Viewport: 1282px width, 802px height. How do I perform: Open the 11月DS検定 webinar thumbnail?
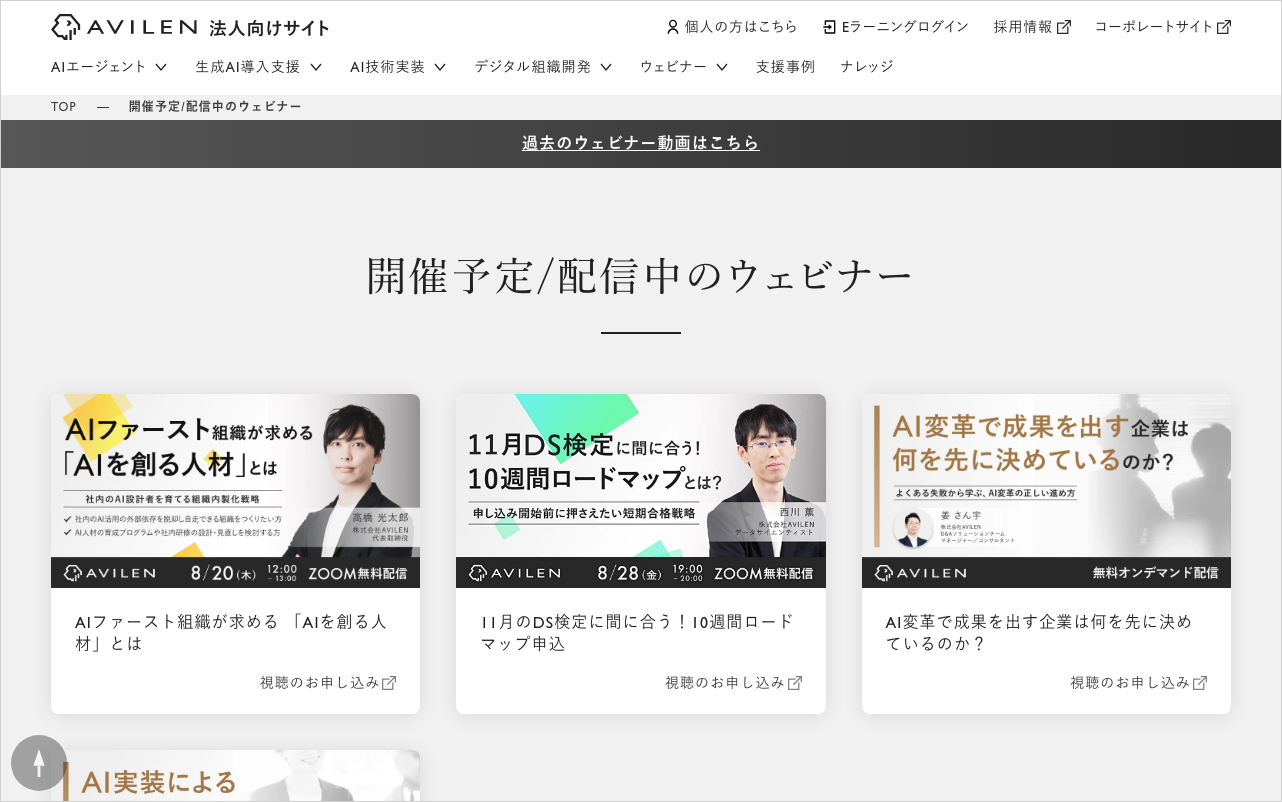(641, 491)
